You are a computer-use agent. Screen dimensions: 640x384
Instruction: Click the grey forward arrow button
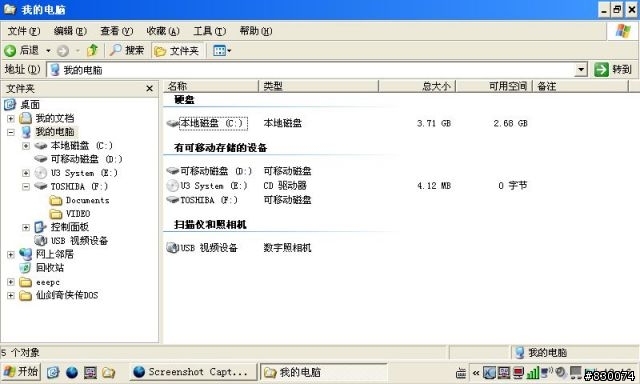[63, 51]
